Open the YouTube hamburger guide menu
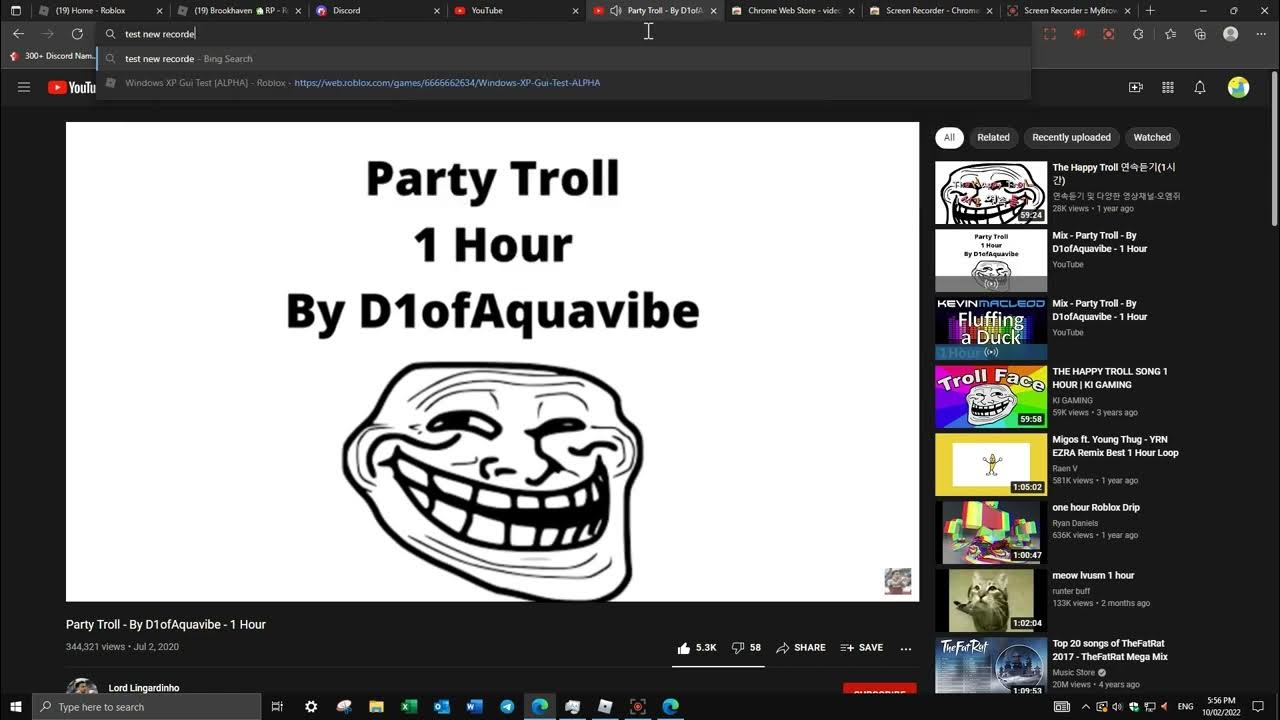Image resolution: width=1280 pixels, height=720 pixels. pyautogui.click(x=24, y=87)
